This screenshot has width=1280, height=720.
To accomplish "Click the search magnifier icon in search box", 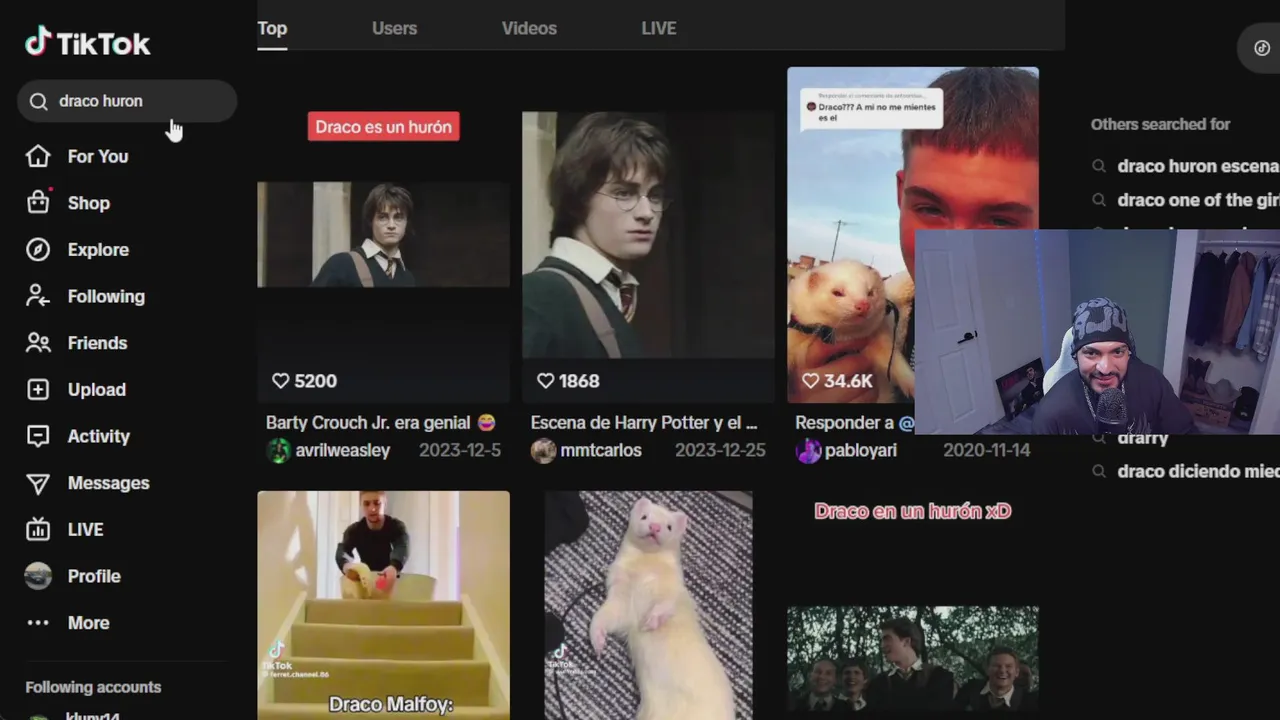I will [39, 101].
